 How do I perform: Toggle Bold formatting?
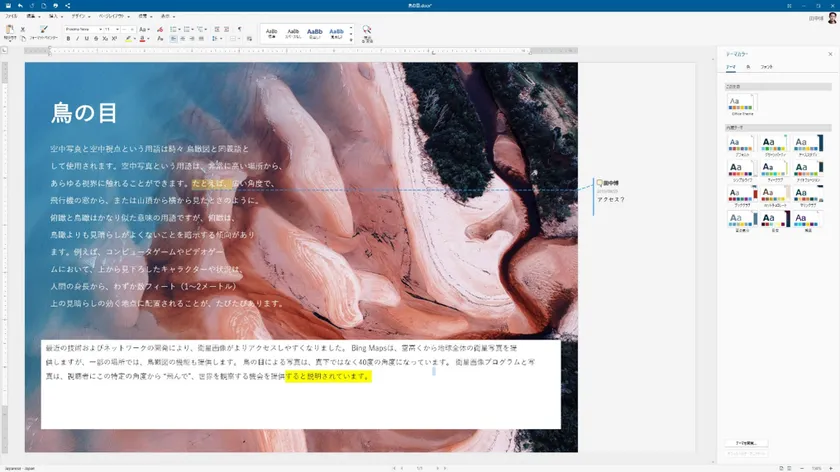68,39
